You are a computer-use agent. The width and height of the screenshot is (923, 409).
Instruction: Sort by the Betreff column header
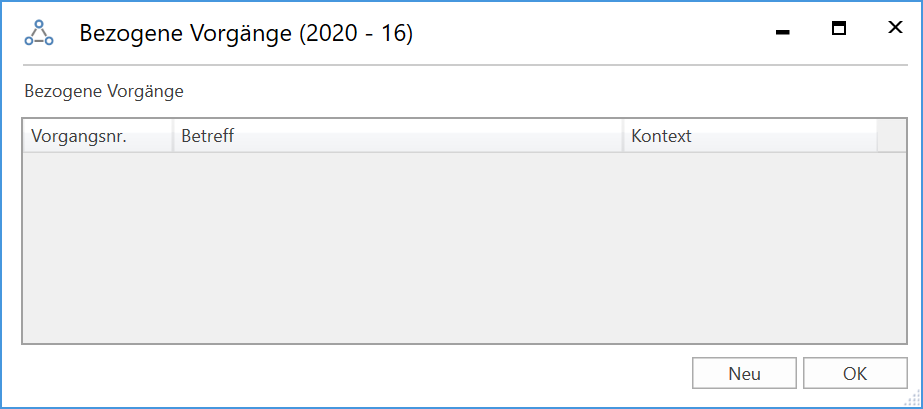(397, 136)
